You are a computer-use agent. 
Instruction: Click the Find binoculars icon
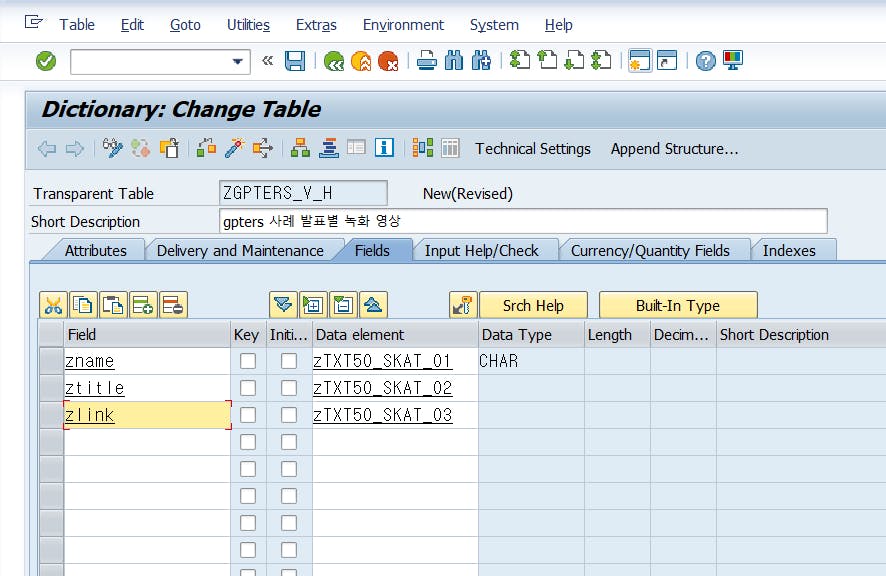click(454, 62)
